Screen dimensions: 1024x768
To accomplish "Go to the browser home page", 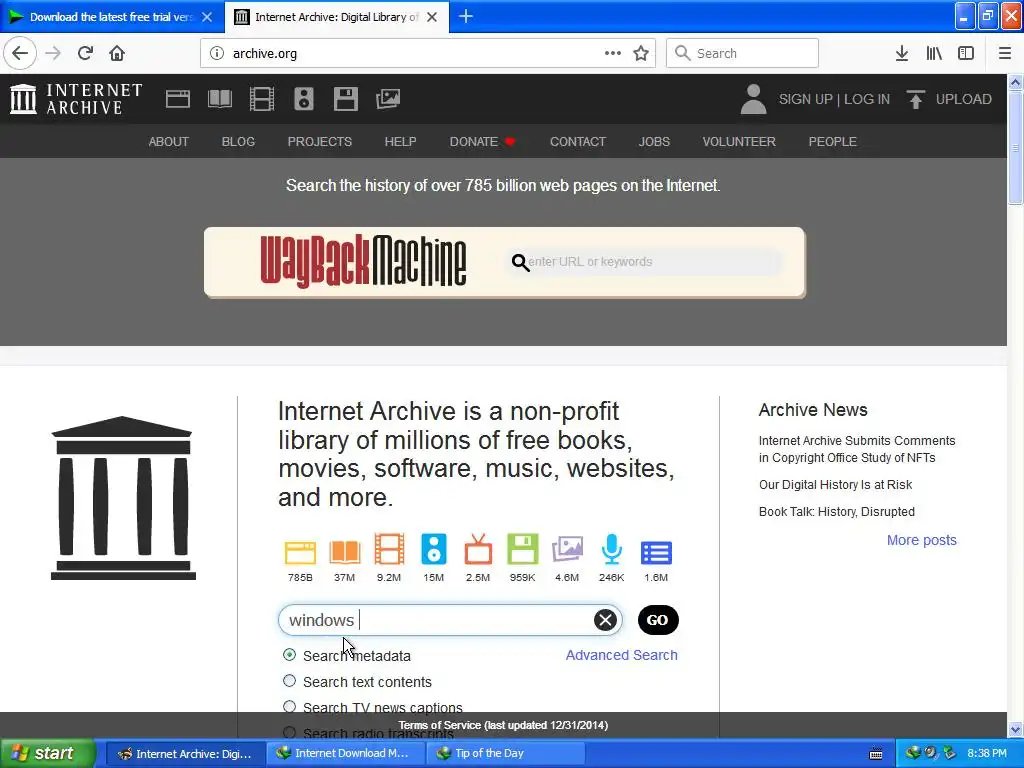I will pyautogui.click(x=117, y=53).
